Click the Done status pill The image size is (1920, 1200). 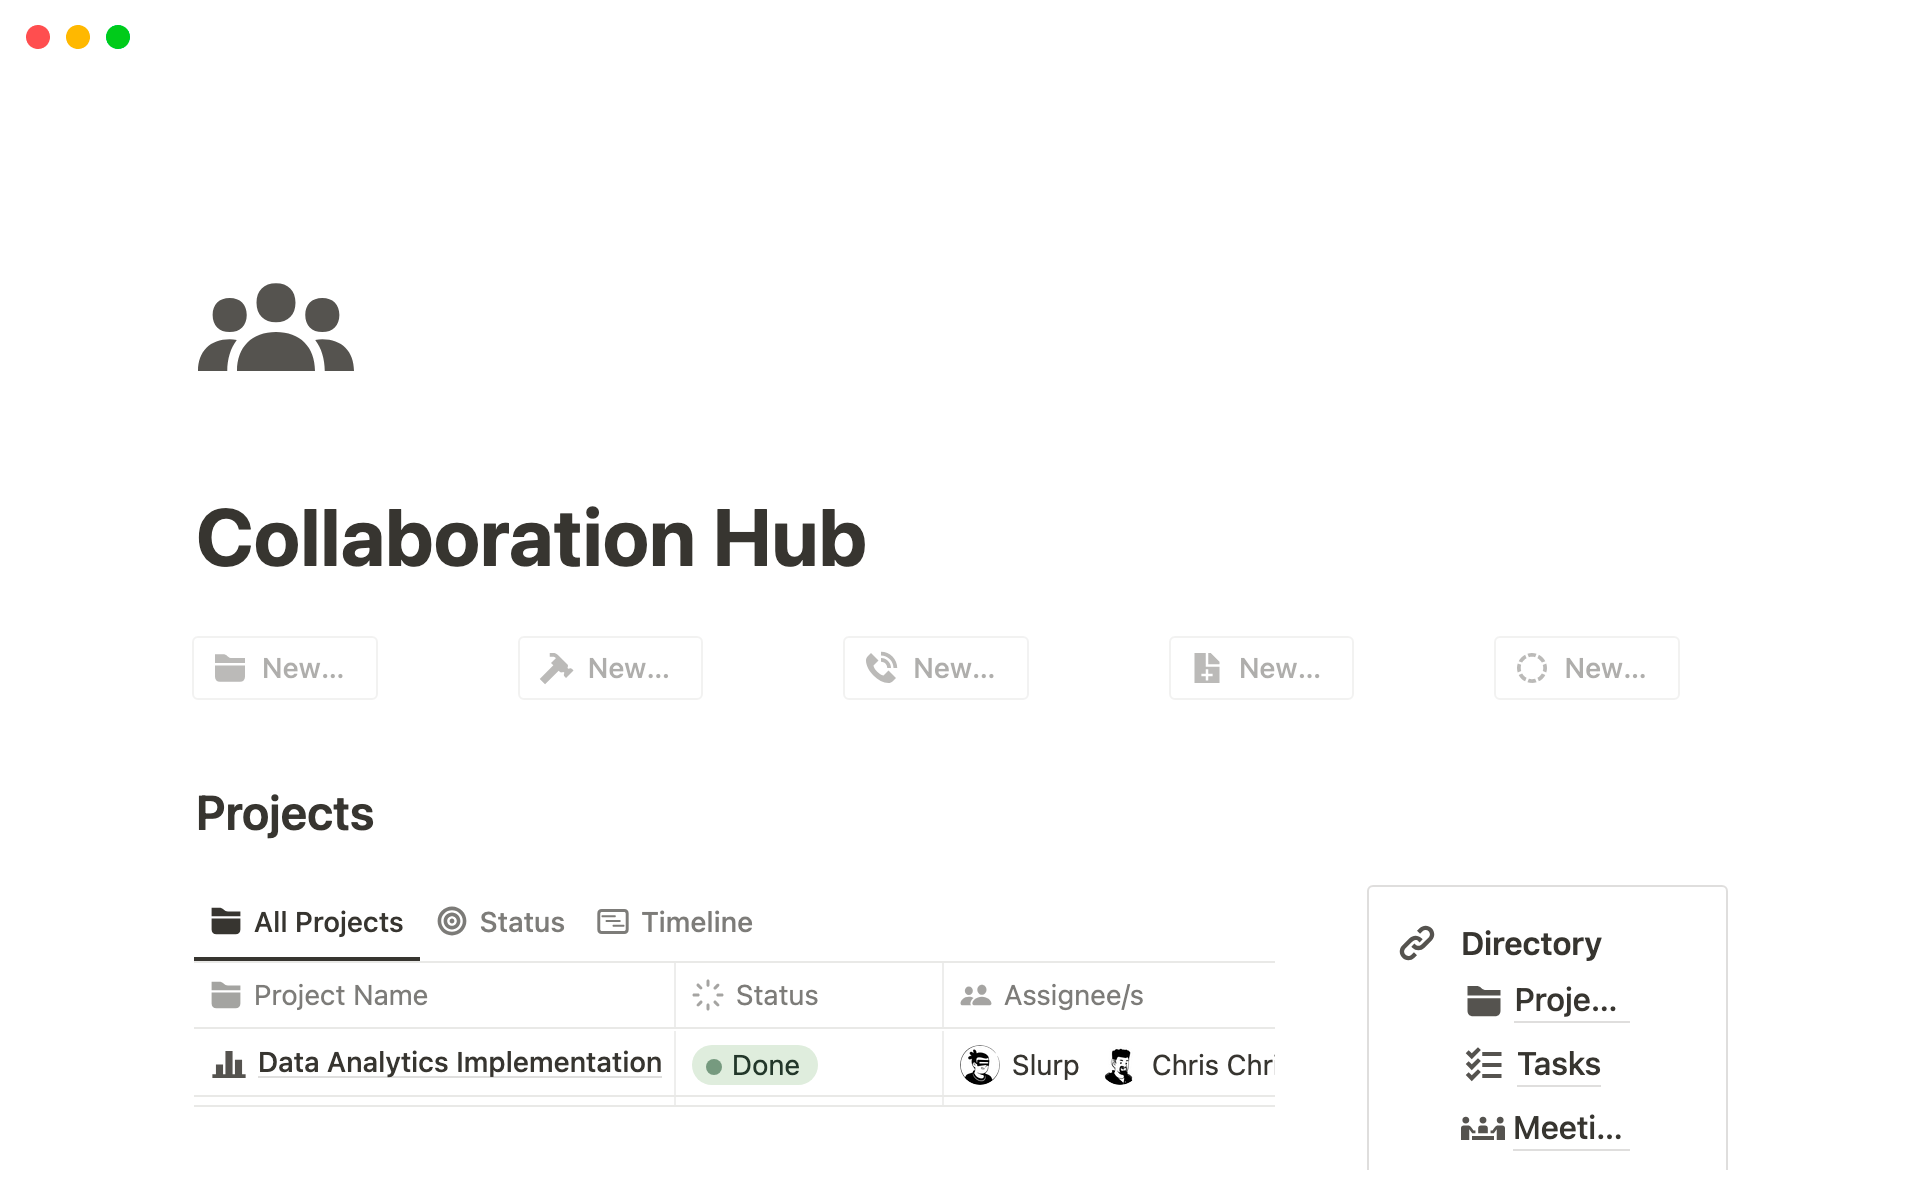pos(755,1064)
